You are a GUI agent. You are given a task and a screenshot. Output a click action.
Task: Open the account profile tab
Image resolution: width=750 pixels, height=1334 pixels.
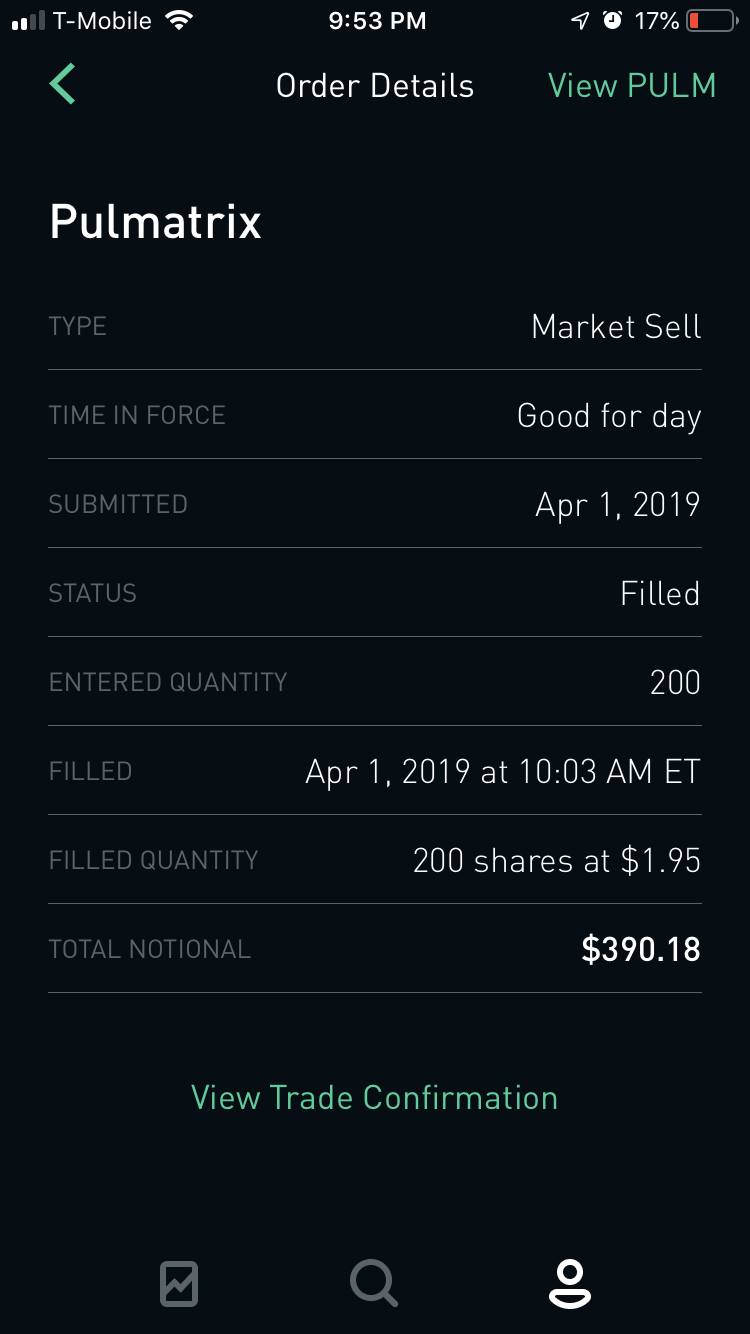pos(569,1283)
